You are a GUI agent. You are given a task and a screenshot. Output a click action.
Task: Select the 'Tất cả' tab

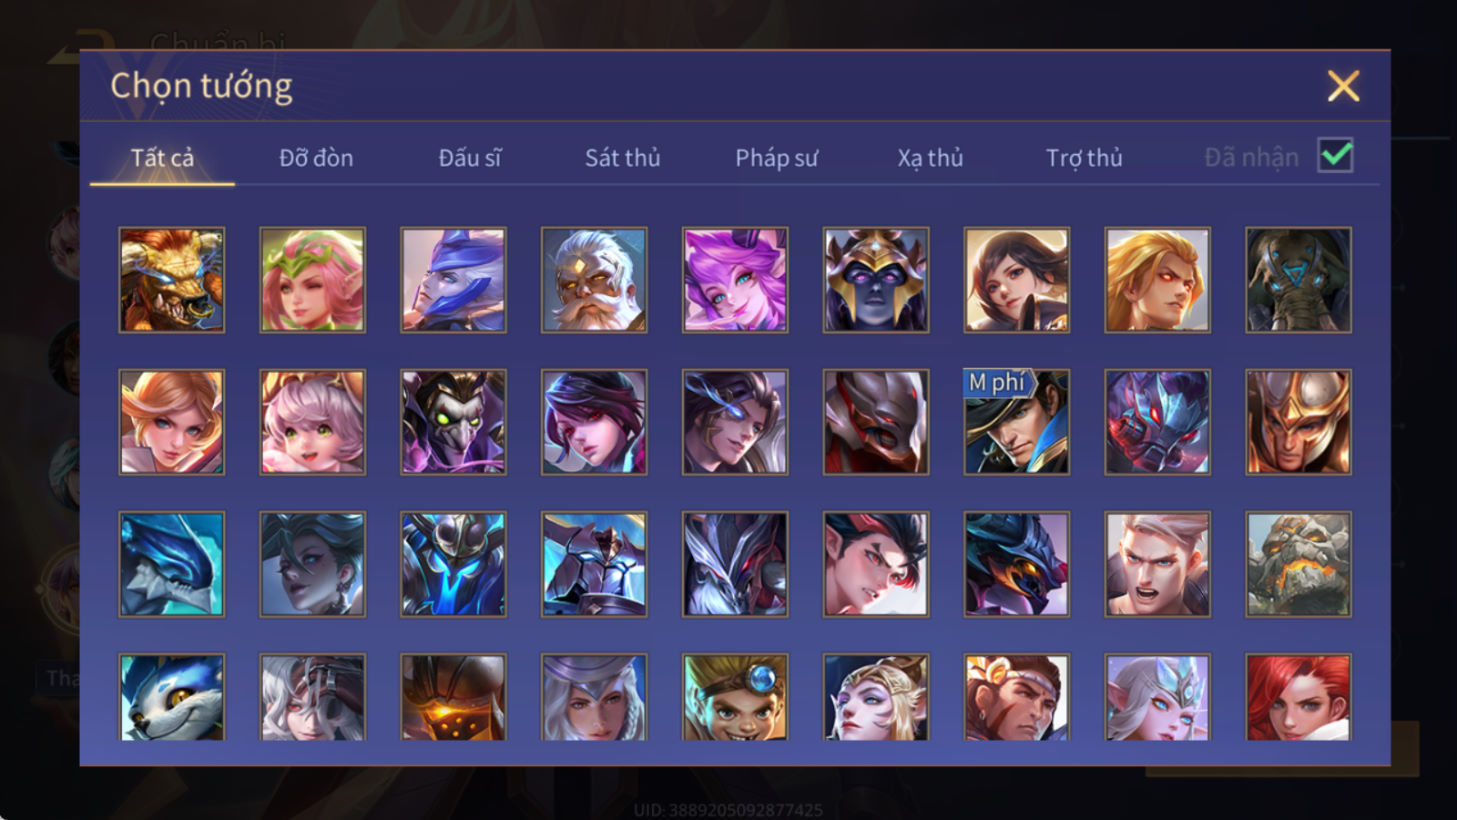point(162,158)
